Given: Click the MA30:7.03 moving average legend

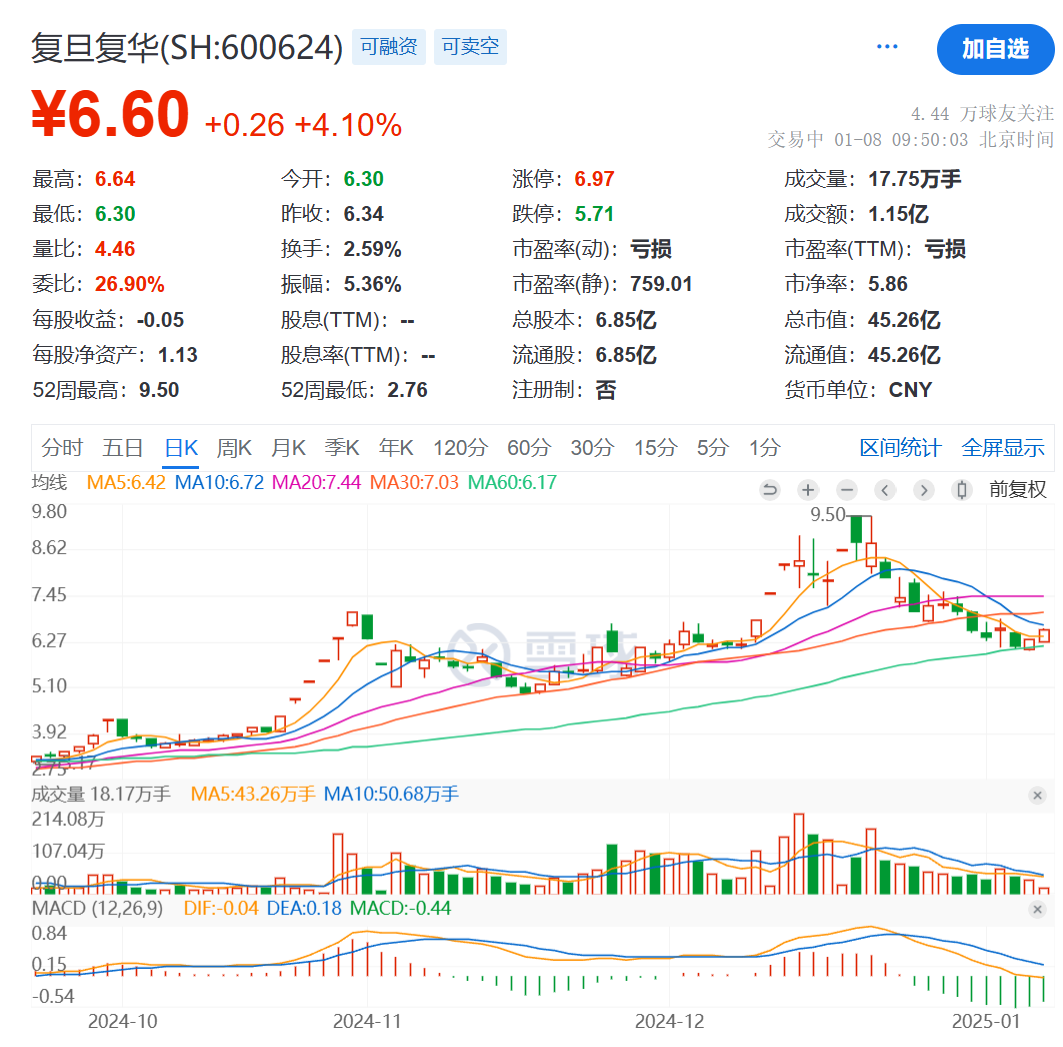Looking at the screenshot, I should [414, 483].
